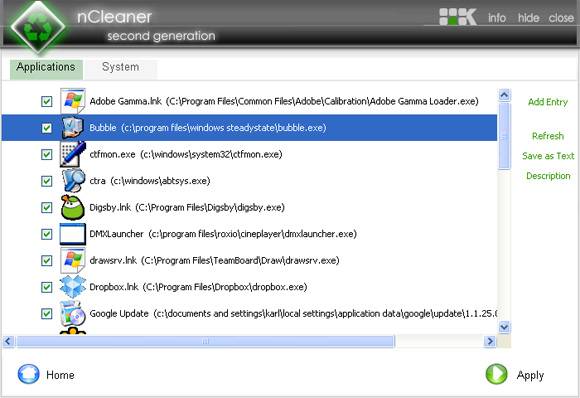
Task: Disable the DMXLauncher checkbox
Action: [47, 234]
